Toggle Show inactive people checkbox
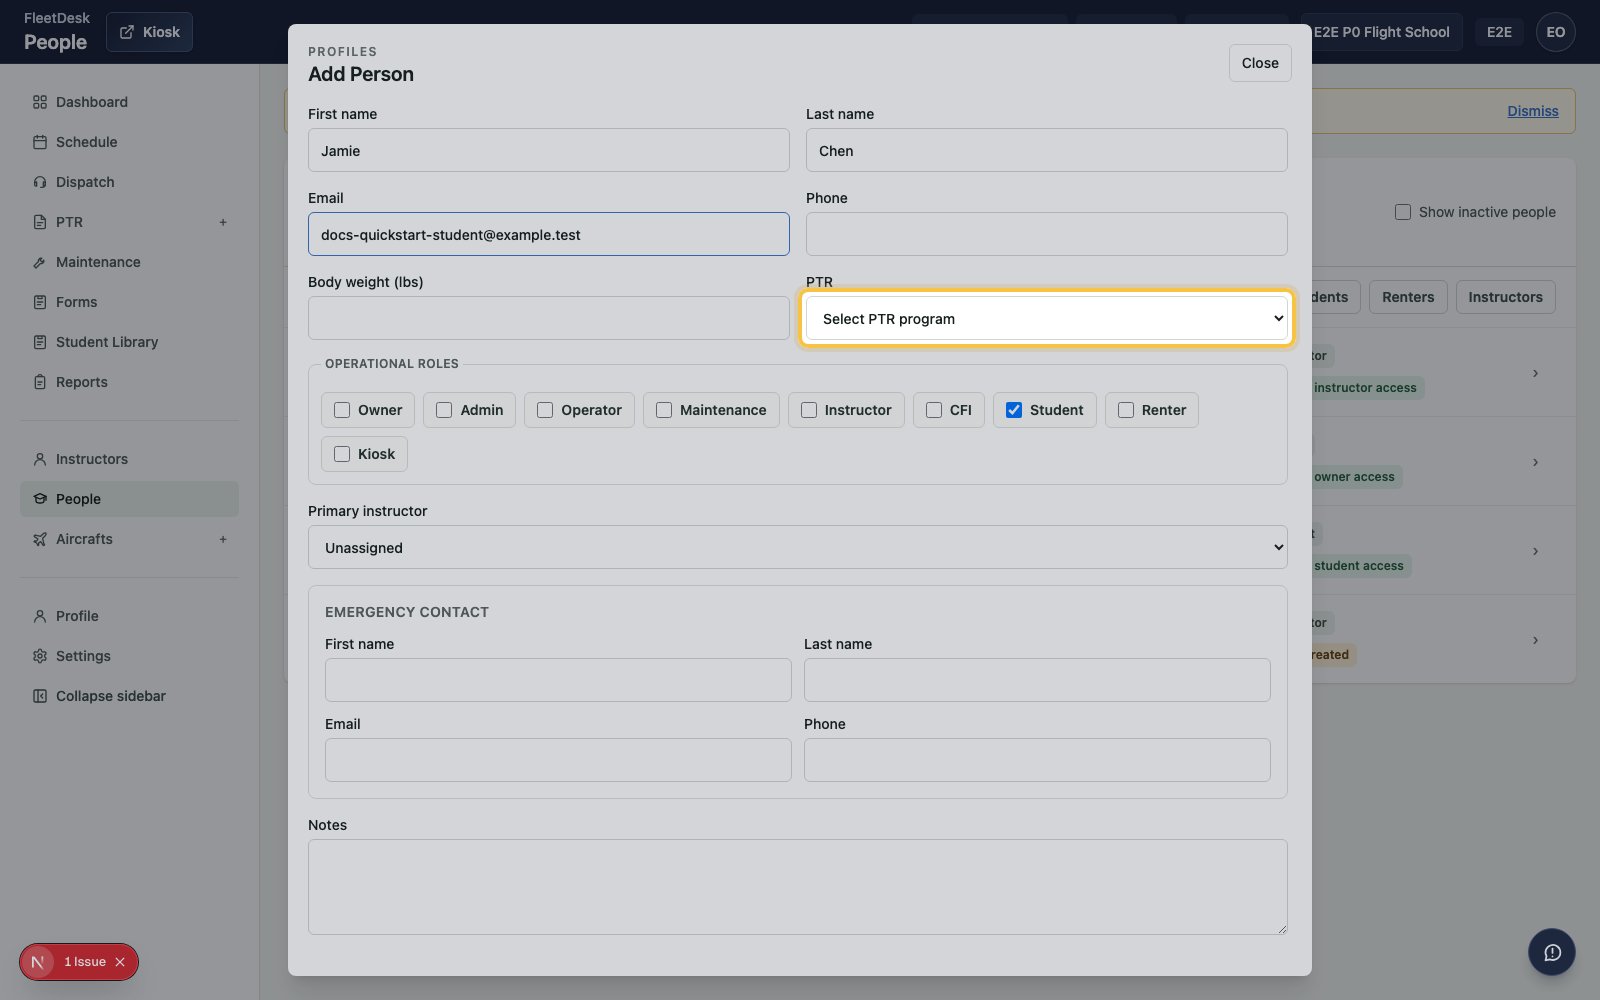 click(1403, 212)
